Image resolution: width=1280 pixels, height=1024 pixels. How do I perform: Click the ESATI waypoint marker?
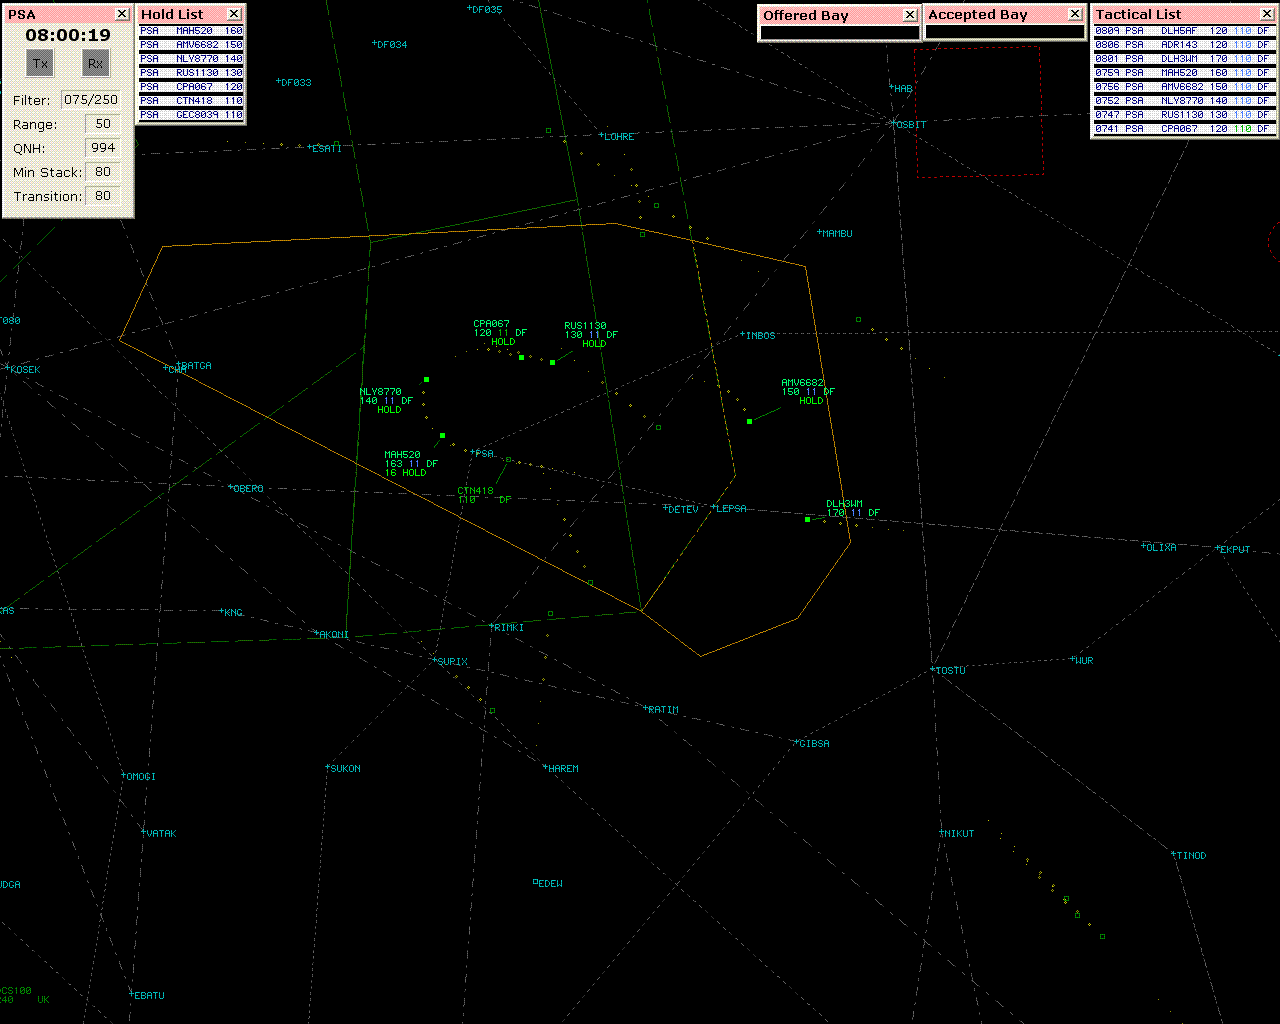(324, 148)
